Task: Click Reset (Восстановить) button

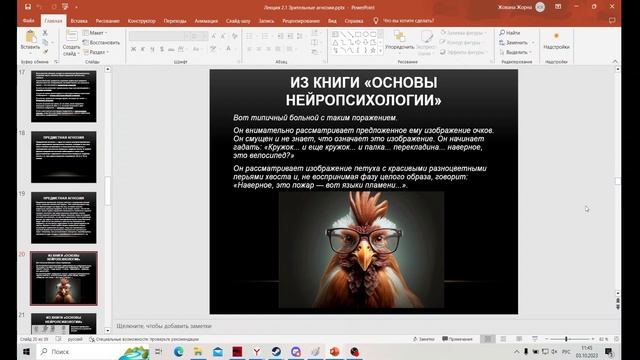Action: click(x=101, y=42)
